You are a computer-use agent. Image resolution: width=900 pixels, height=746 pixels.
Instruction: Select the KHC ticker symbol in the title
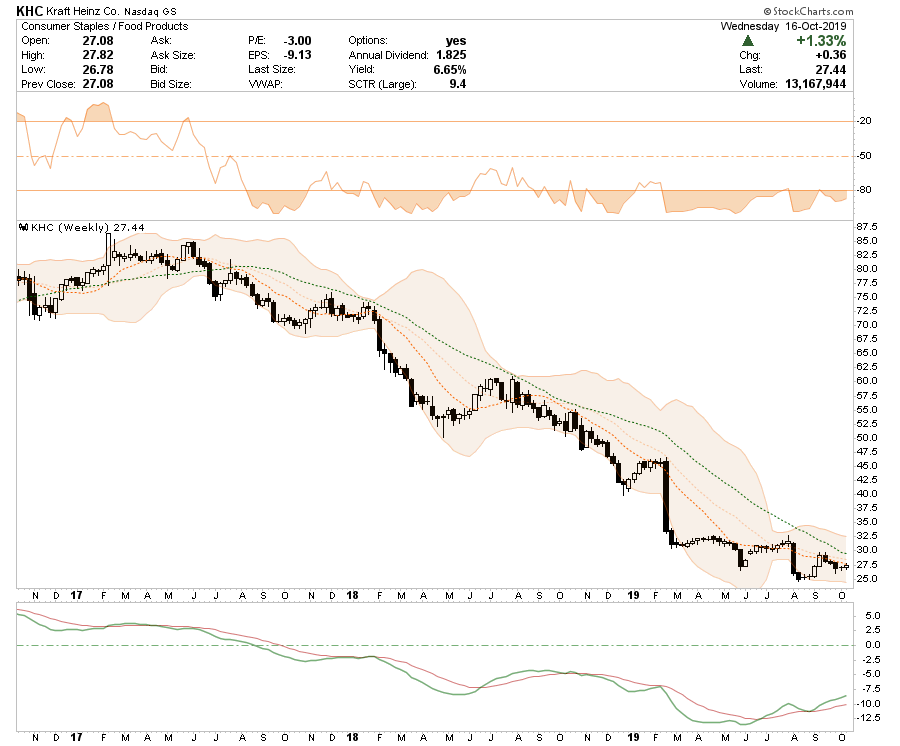(x=29, y=11)
